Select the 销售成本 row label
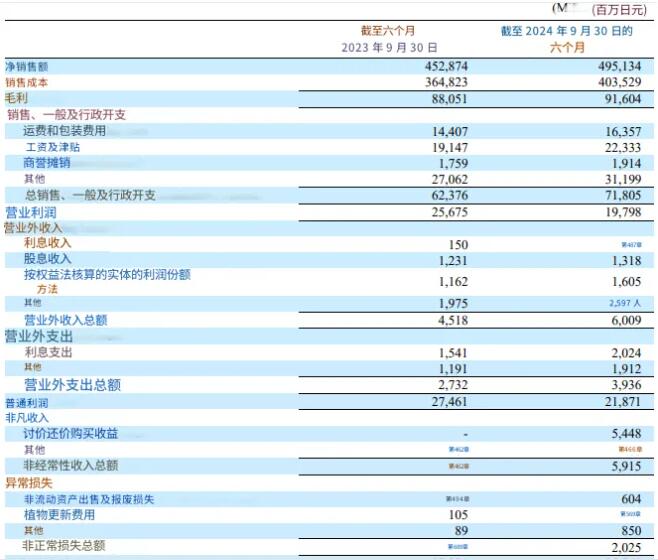Viewport: 658px width, 560px height. 27,82
